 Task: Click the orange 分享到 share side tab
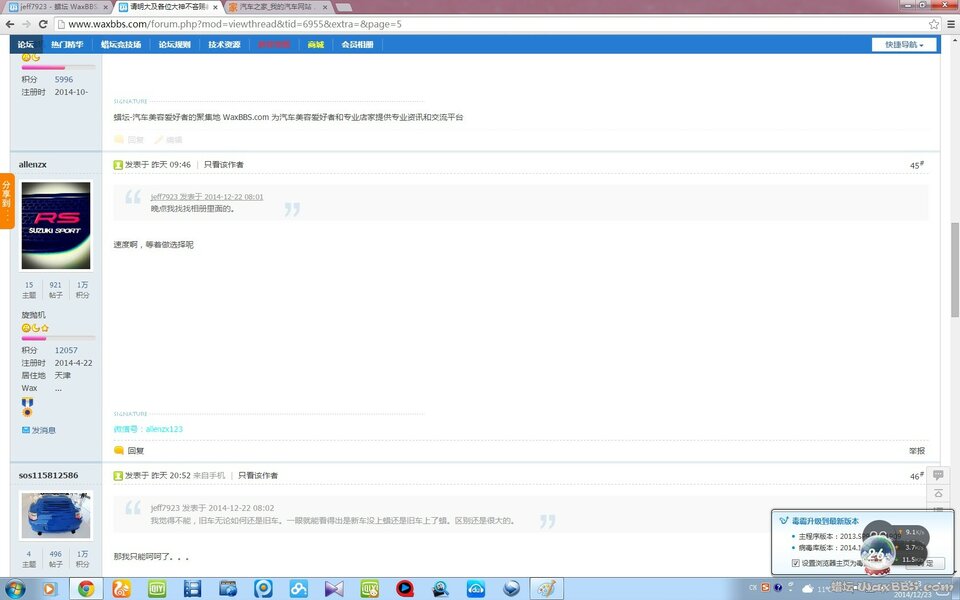[x=7, y=201]
